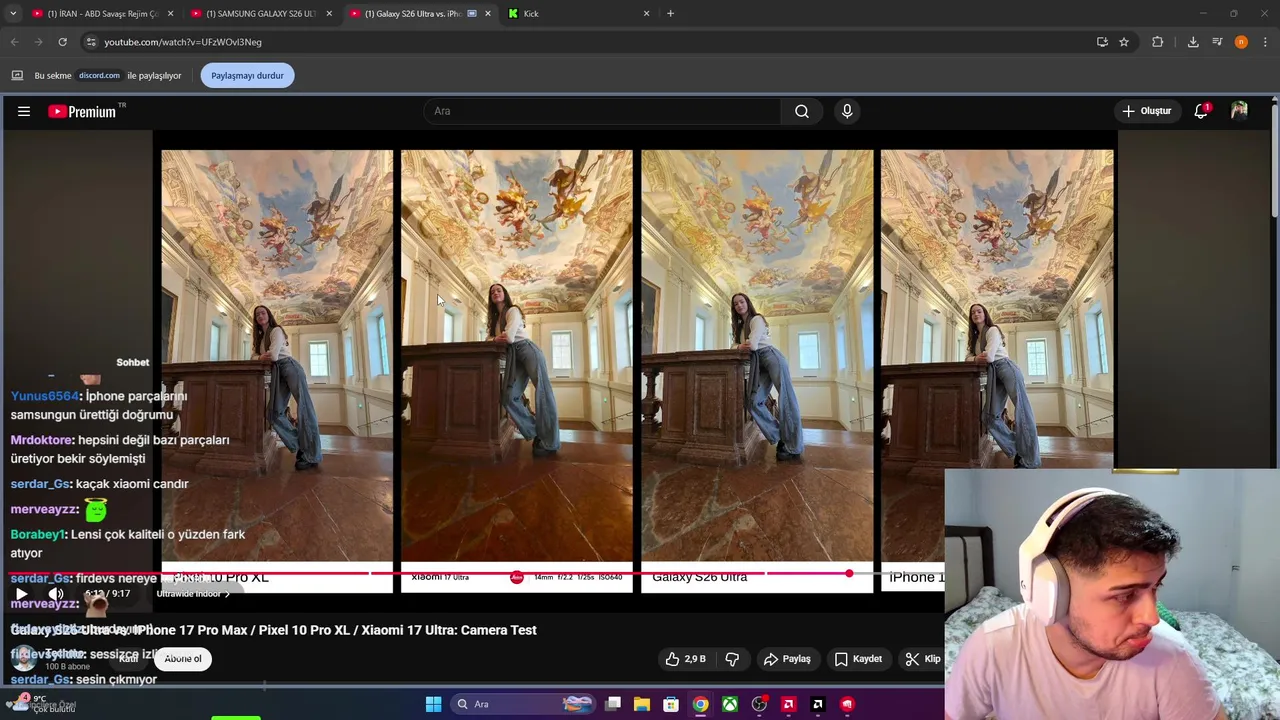1280x720 pixels.
Task: Close the İRAN - ABD Savaşı tab
Action: pyautogui.click(x=170, y=13)
